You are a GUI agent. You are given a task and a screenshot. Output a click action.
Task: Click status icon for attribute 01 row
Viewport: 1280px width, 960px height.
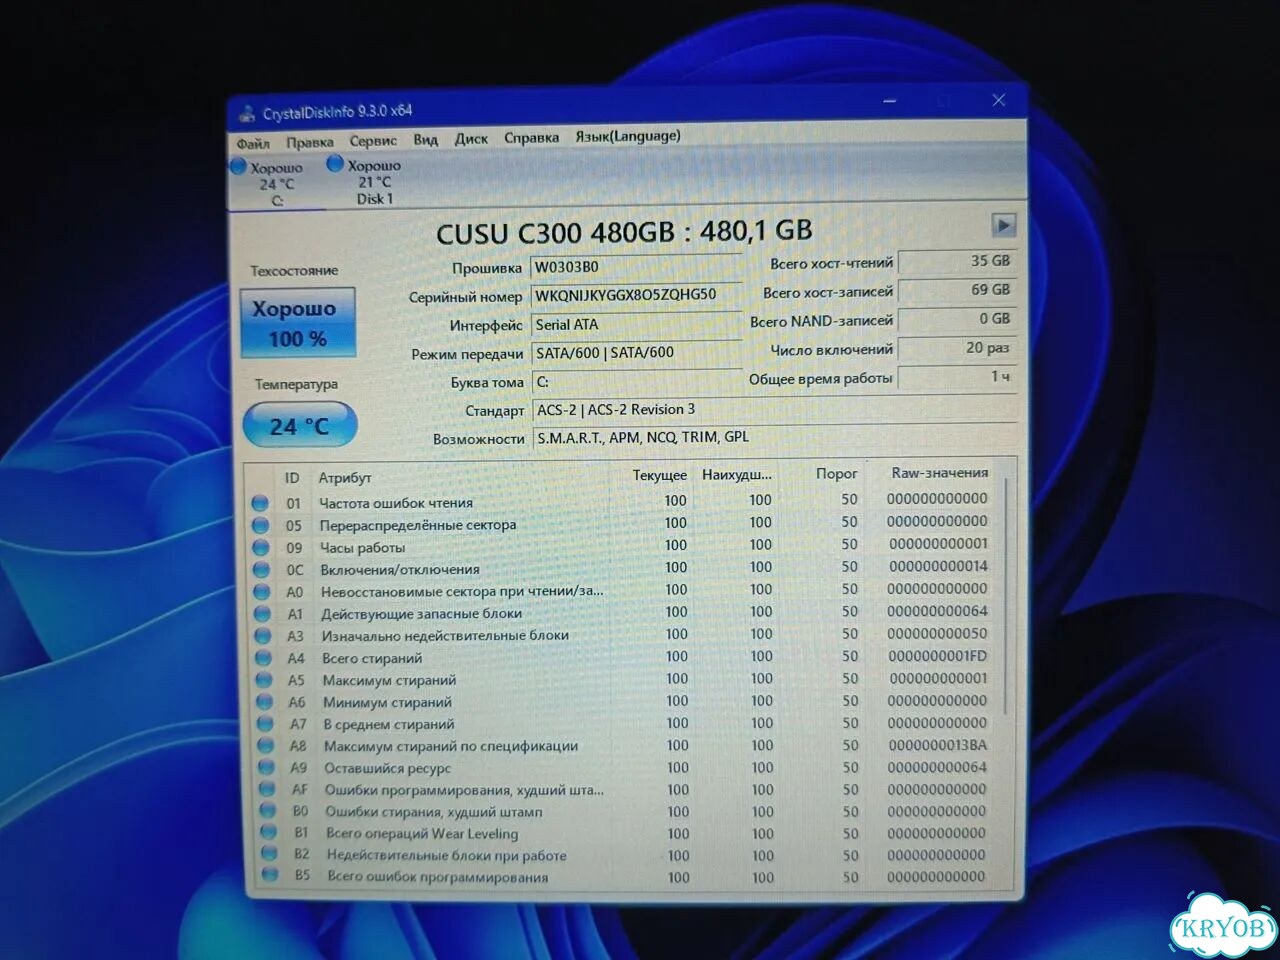(x=260, y=503)
